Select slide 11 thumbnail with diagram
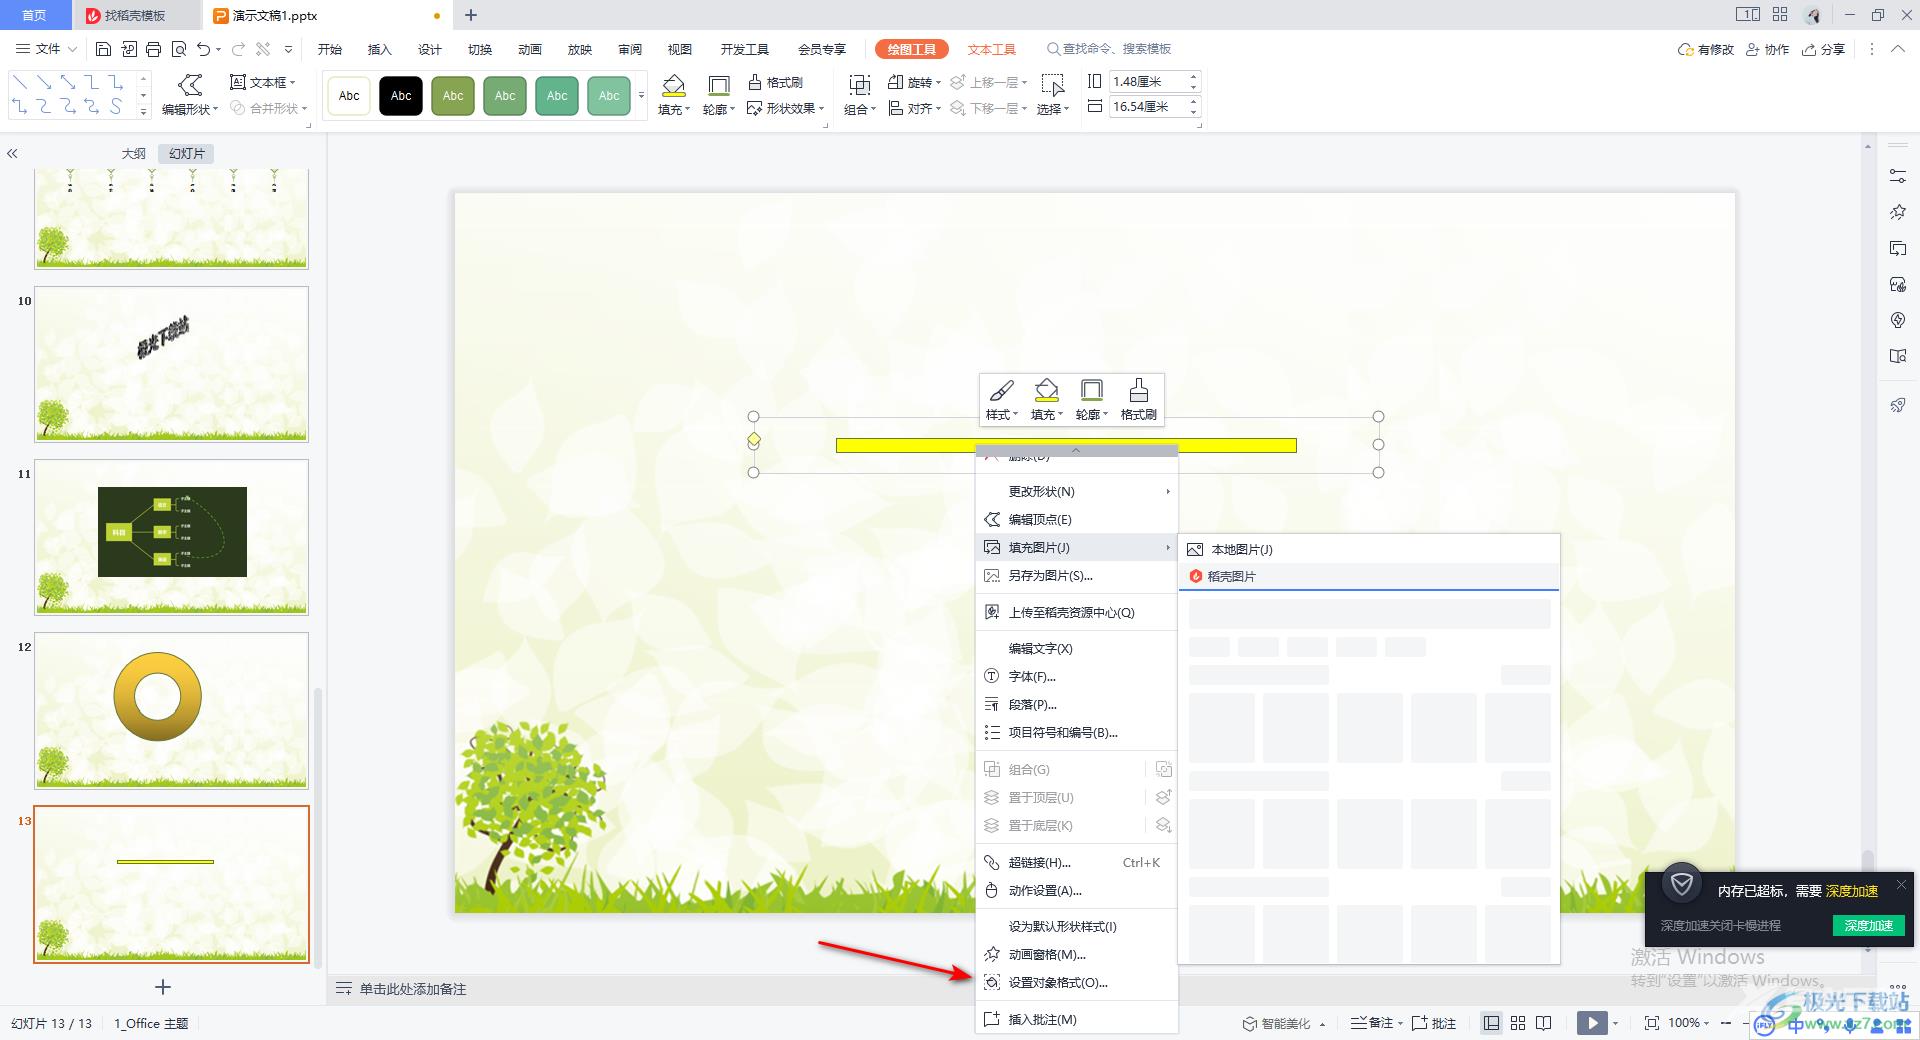Screen dimensions: 1920x1040 tap(172, 537)
